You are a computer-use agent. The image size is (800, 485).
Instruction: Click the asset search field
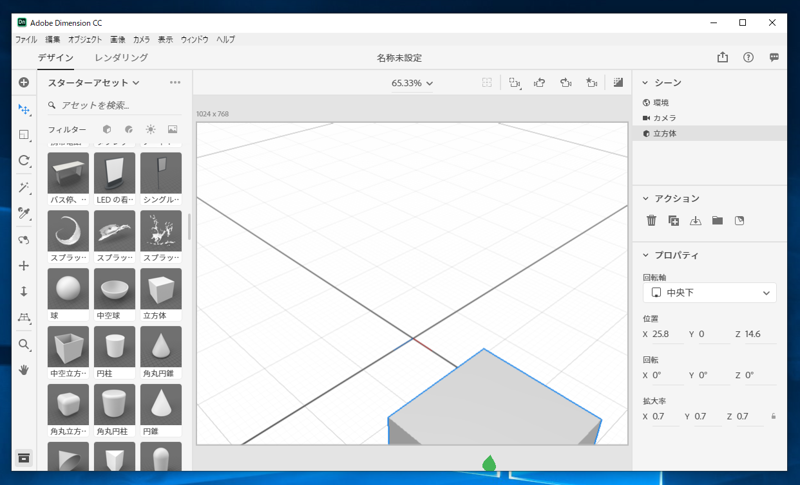pos(115,106)
